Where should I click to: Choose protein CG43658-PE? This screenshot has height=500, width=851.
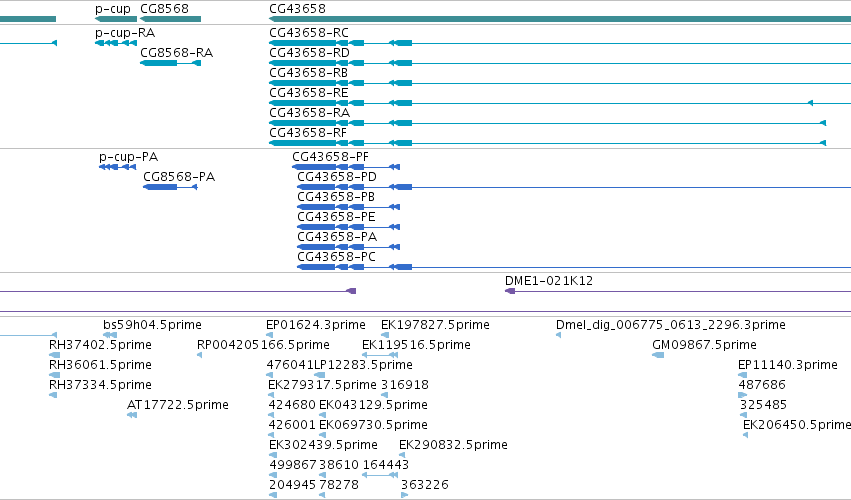[336, 217]
